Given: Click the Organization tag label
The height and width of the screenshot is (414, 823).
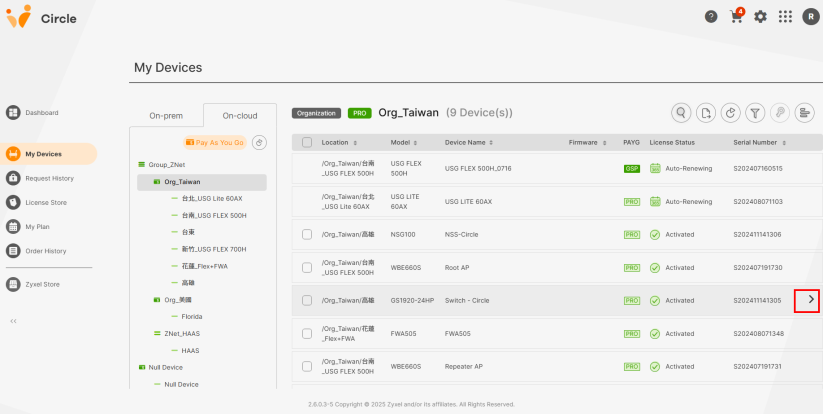Looking at the screenshot, I should point(316,113).
